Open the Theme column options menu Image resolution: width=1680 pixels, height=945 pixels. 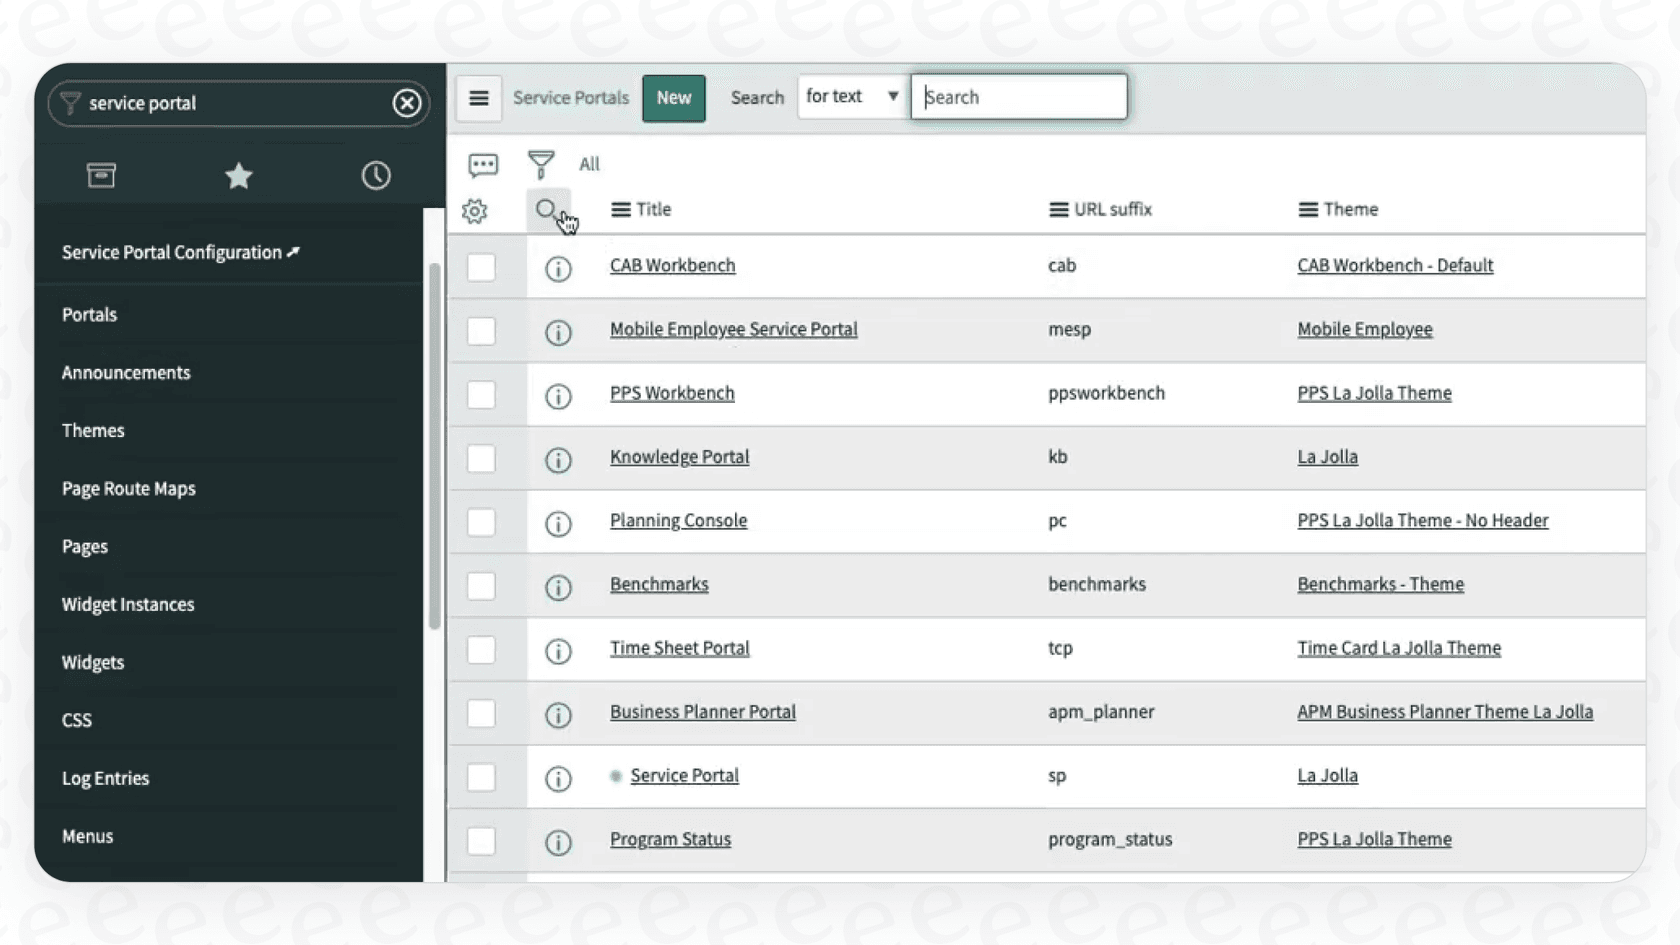pyautogui.click(x=1308, y=209)
